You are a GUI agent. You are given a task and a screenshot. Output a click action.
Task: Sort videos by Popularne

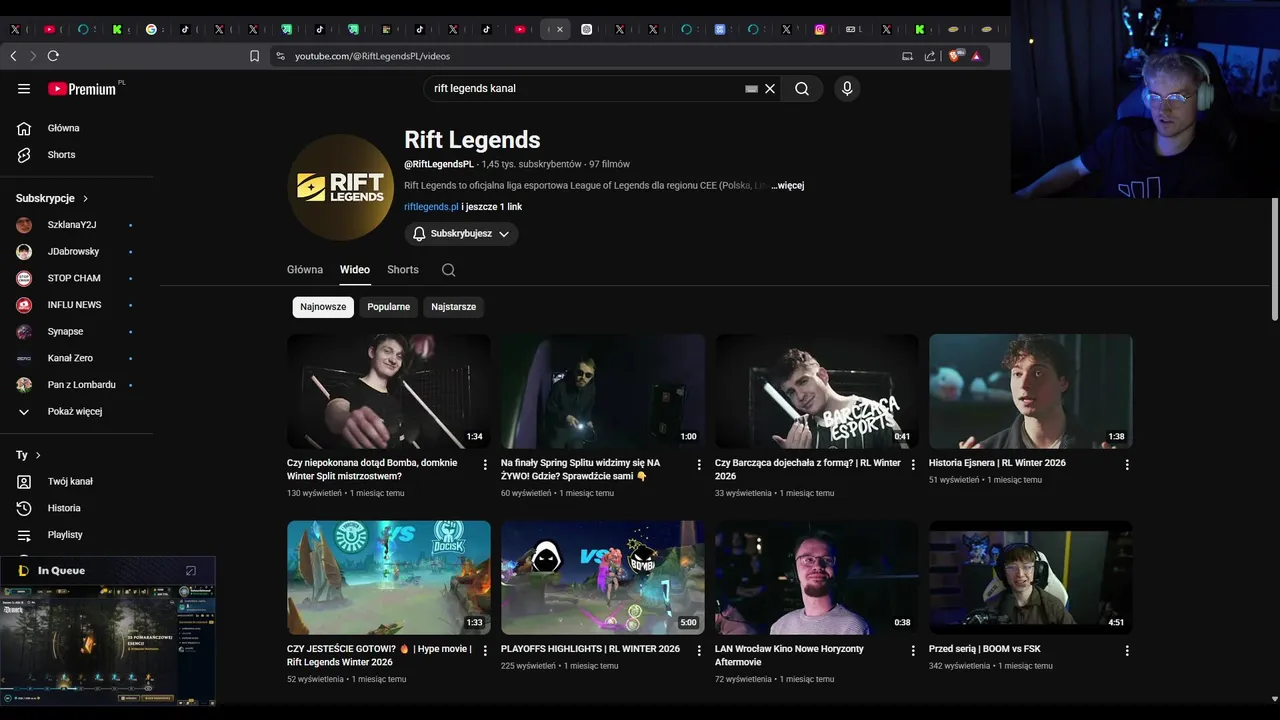(x=388, y=307)
